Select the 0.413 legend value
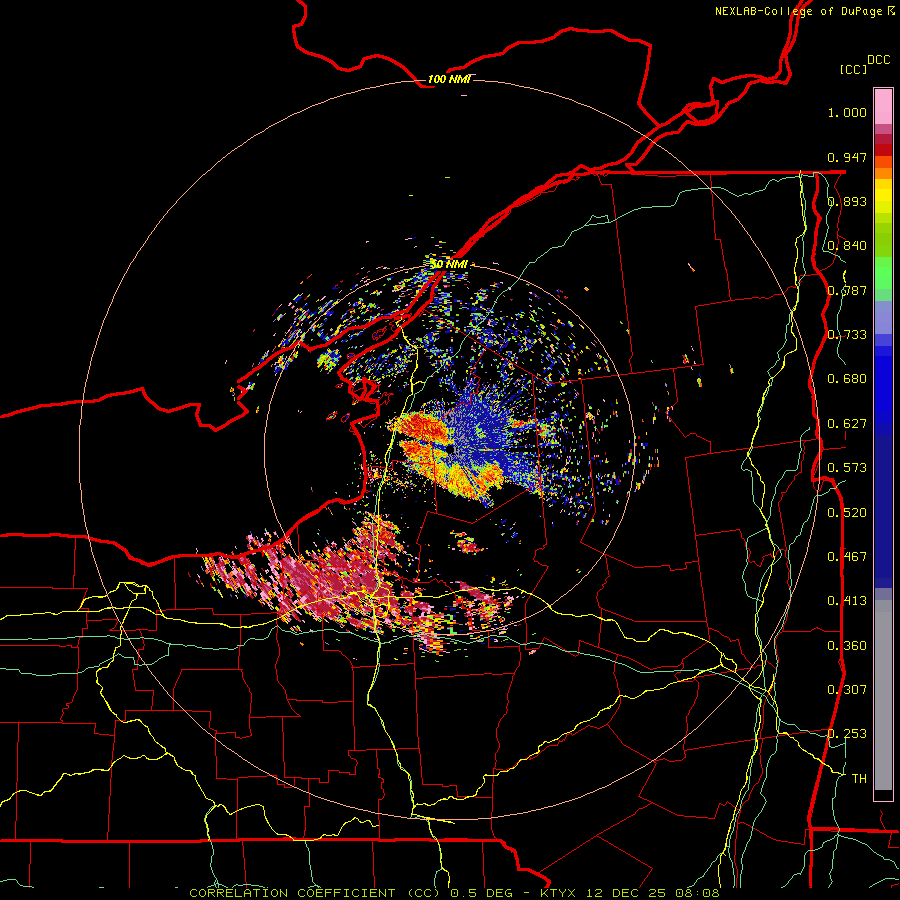 point(847,601)
